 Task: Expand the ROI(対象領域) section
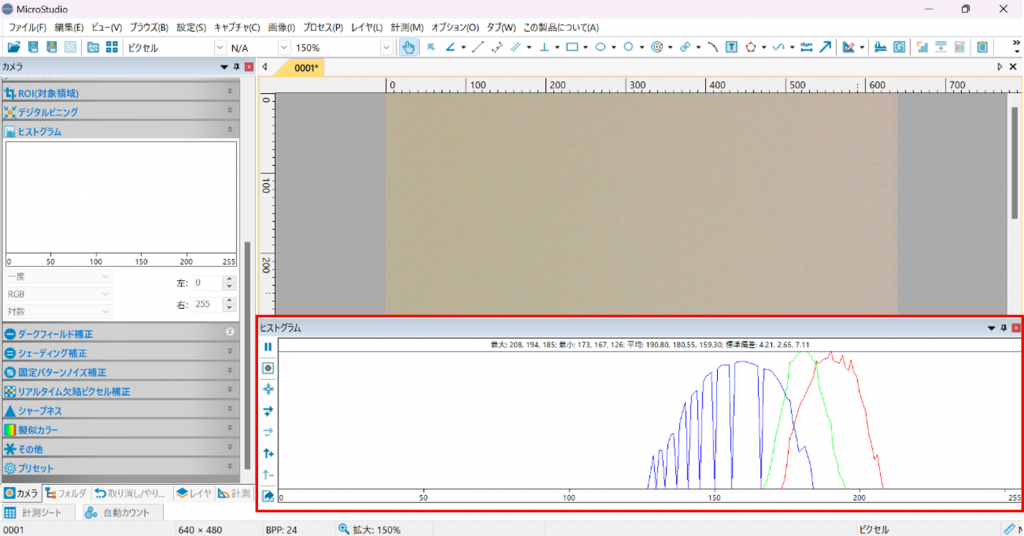point(230,92)
